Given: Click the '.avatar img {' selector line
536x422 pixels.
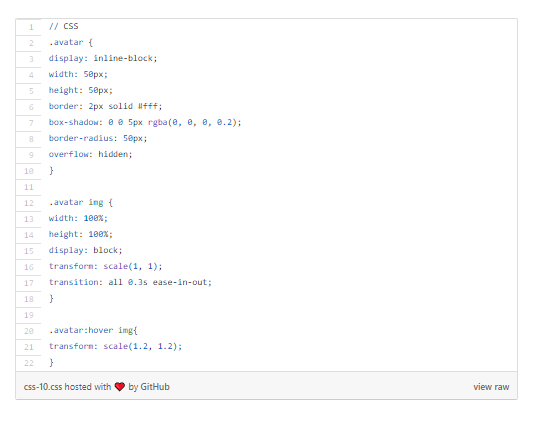Looking at the screenshot, I should click(81, 202).
